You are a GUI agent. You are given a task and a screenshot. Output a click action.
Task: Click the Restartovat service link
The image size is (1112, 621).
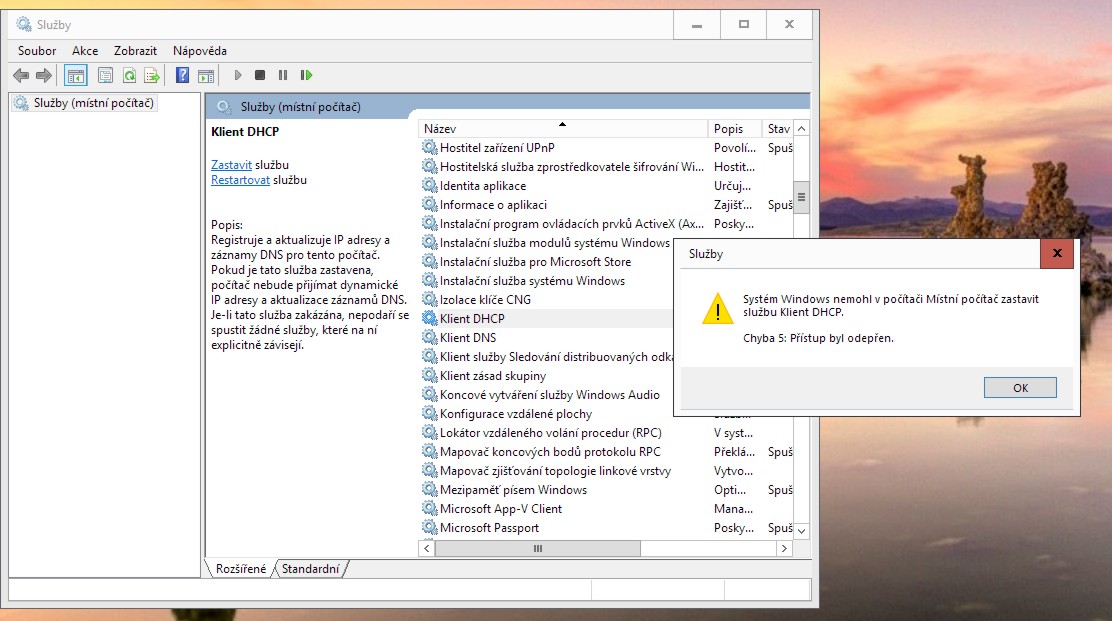pos(240,181)
